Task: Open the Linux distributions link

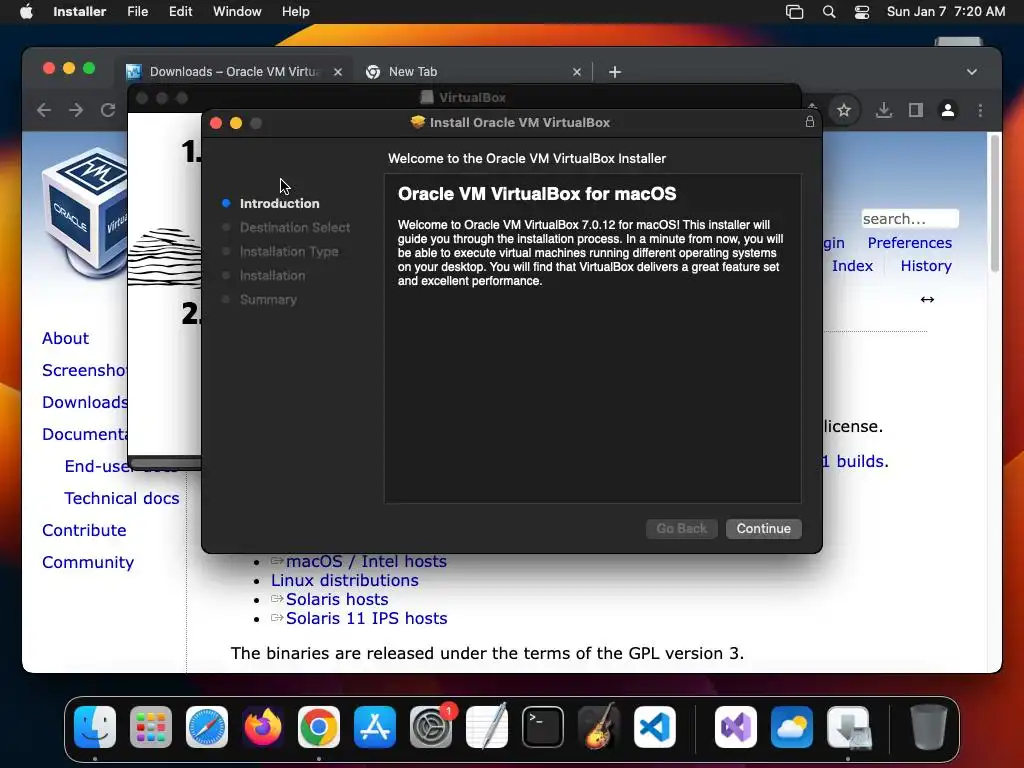Action: [345, 581]
